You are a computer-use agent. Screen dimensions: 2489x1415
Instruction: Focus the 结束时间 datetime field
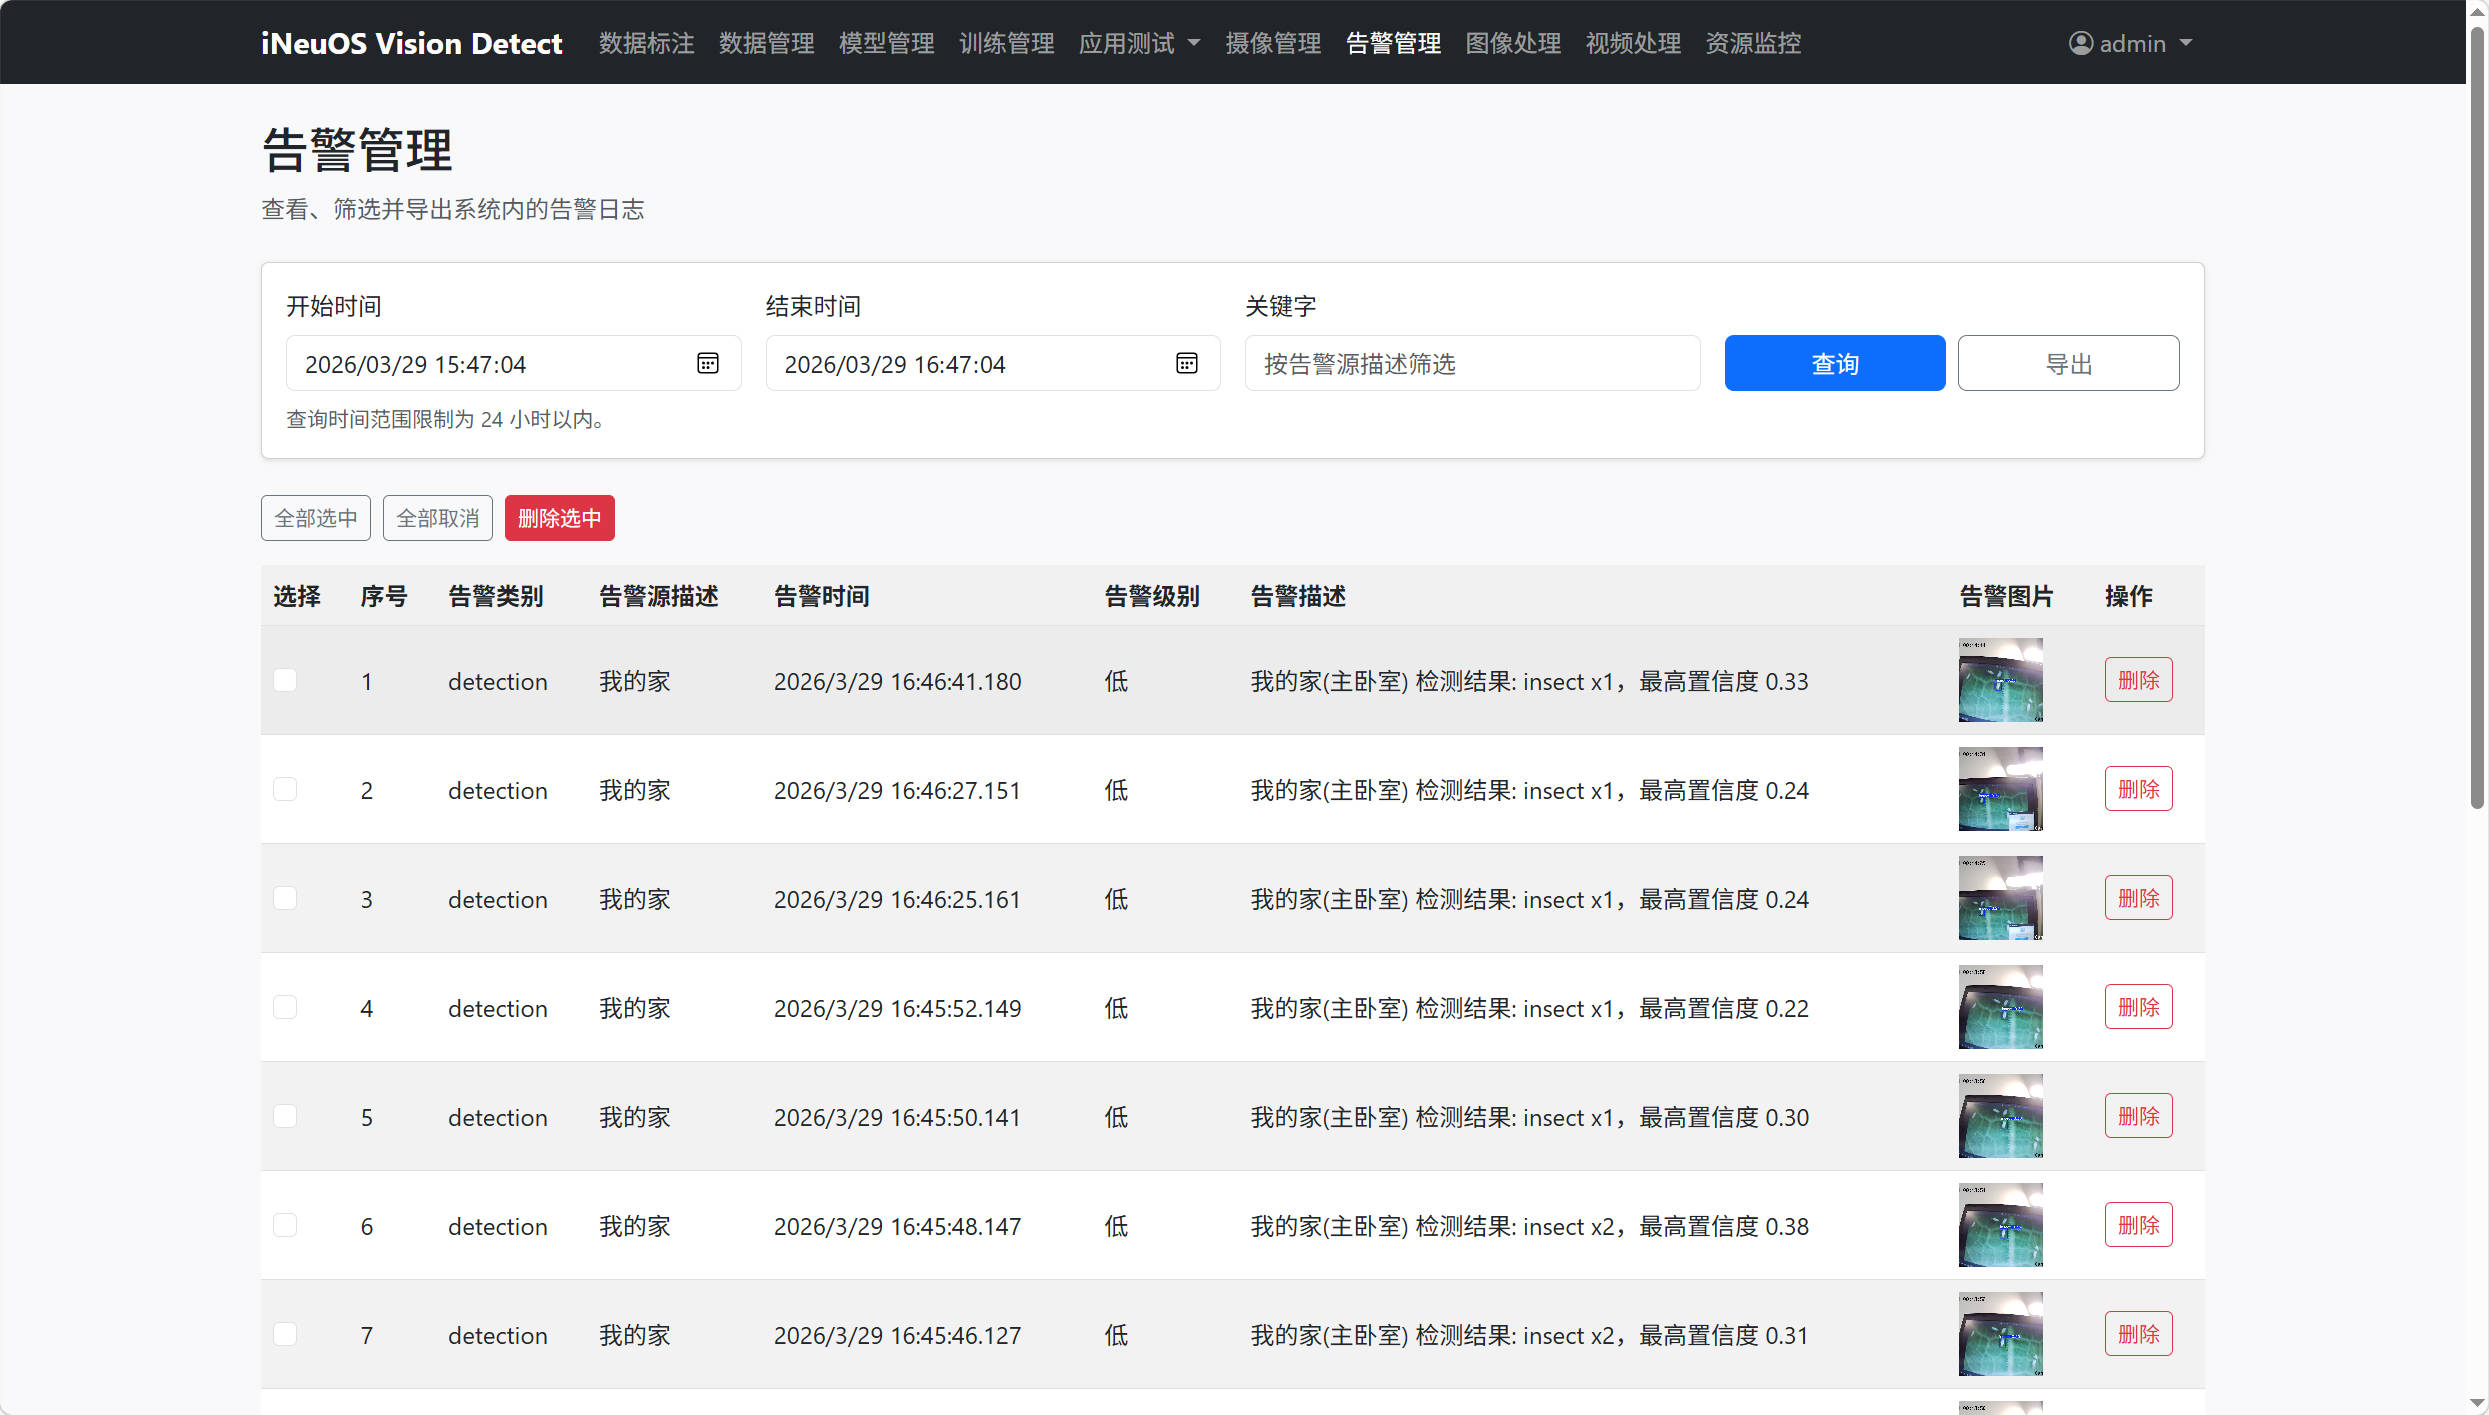993,363
